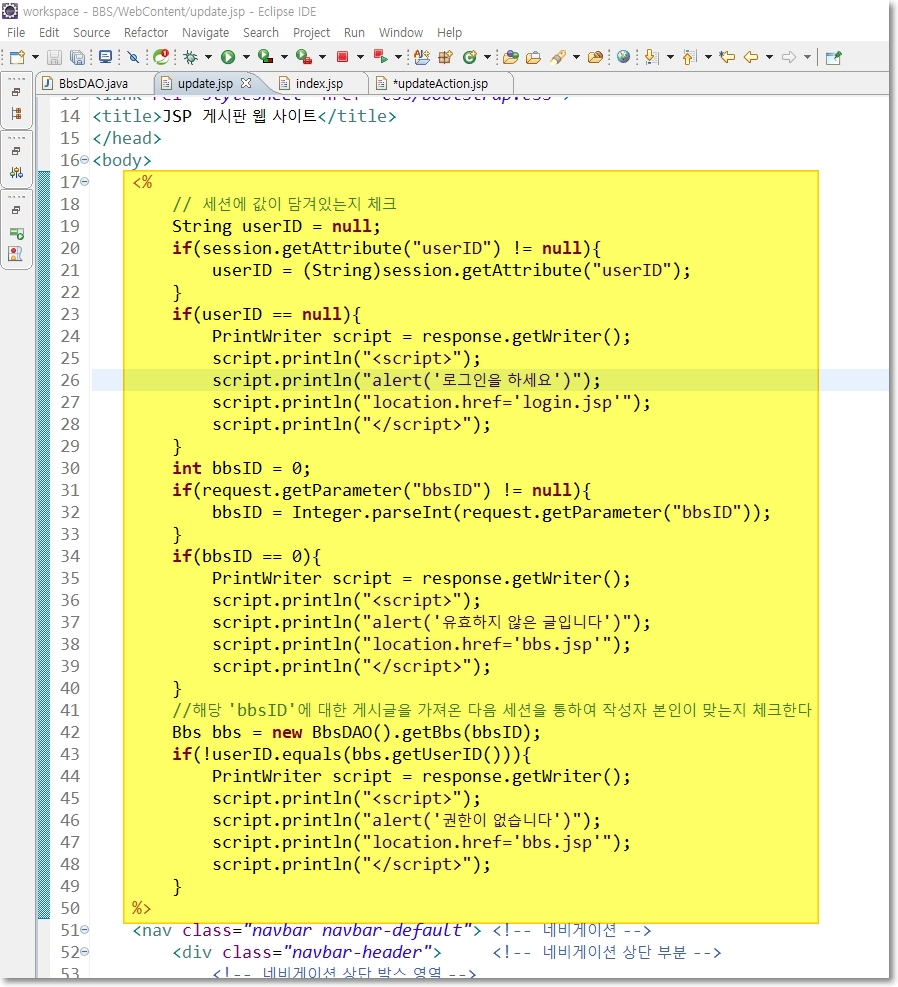
Task: Click the text "int bbsID = 0;"
Action: pos(241,468)
